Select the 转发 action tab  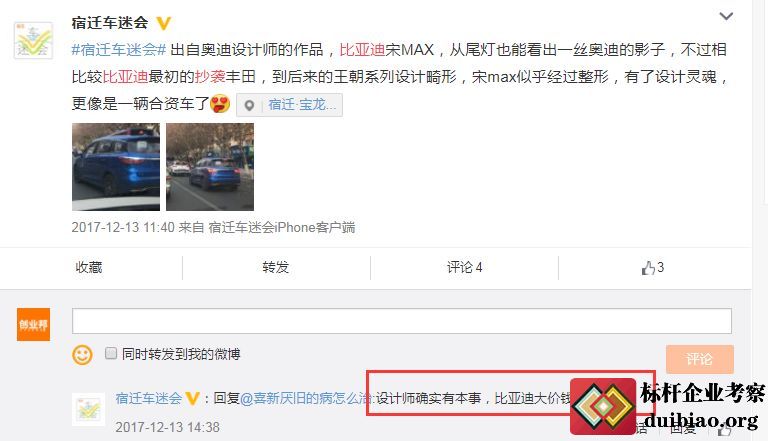tap(276, 268)
